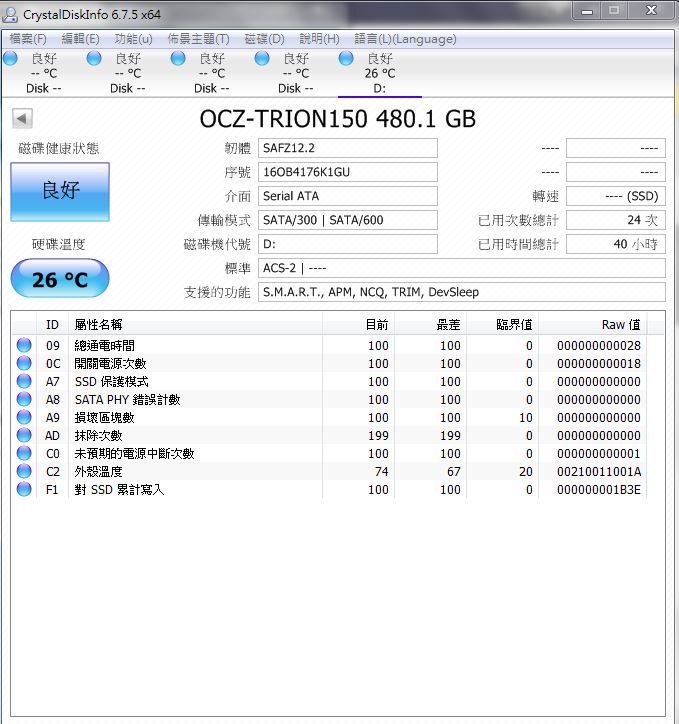
Task: Click current value 199 in 抹除次數 row
Action: (378, 435)
